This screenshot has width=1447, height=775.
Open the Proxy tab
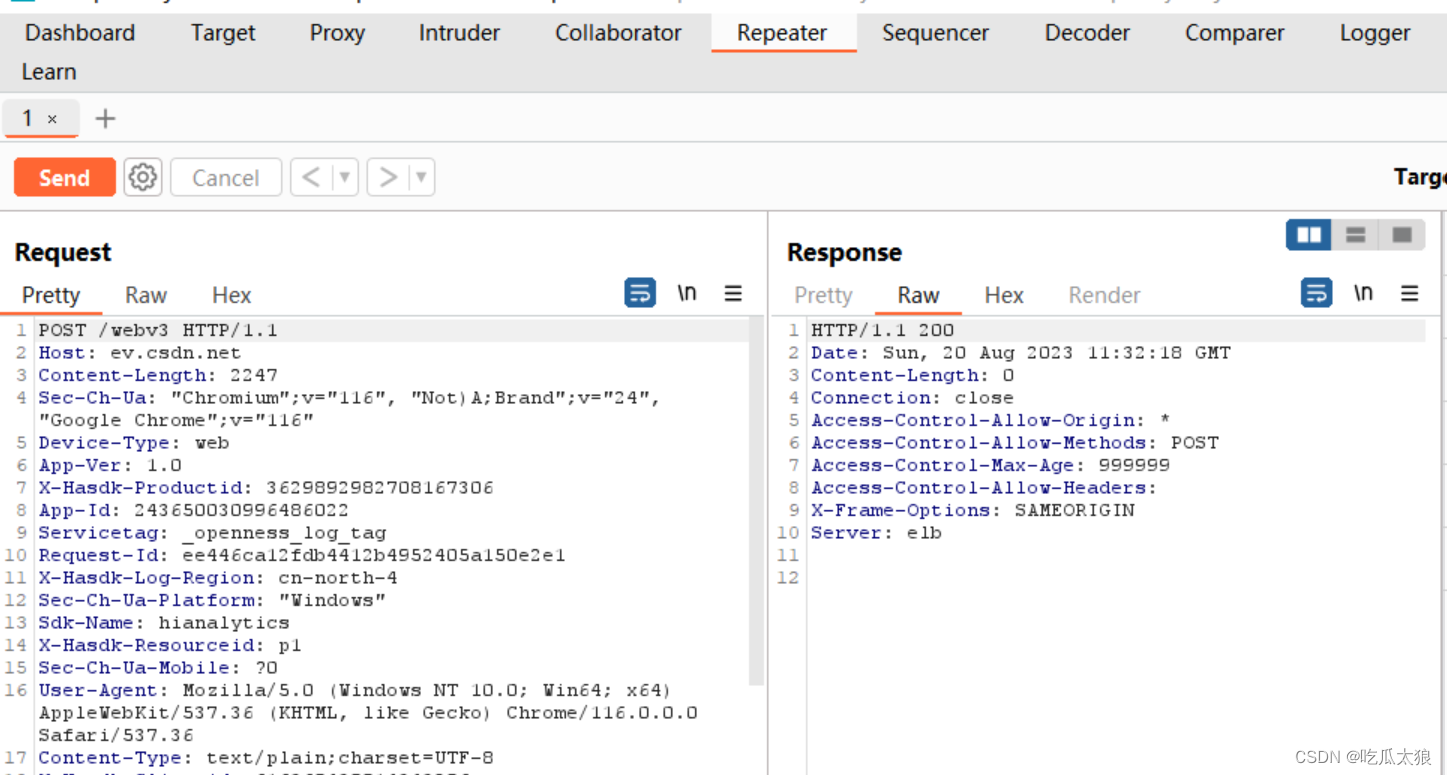(x=337, y=33)
